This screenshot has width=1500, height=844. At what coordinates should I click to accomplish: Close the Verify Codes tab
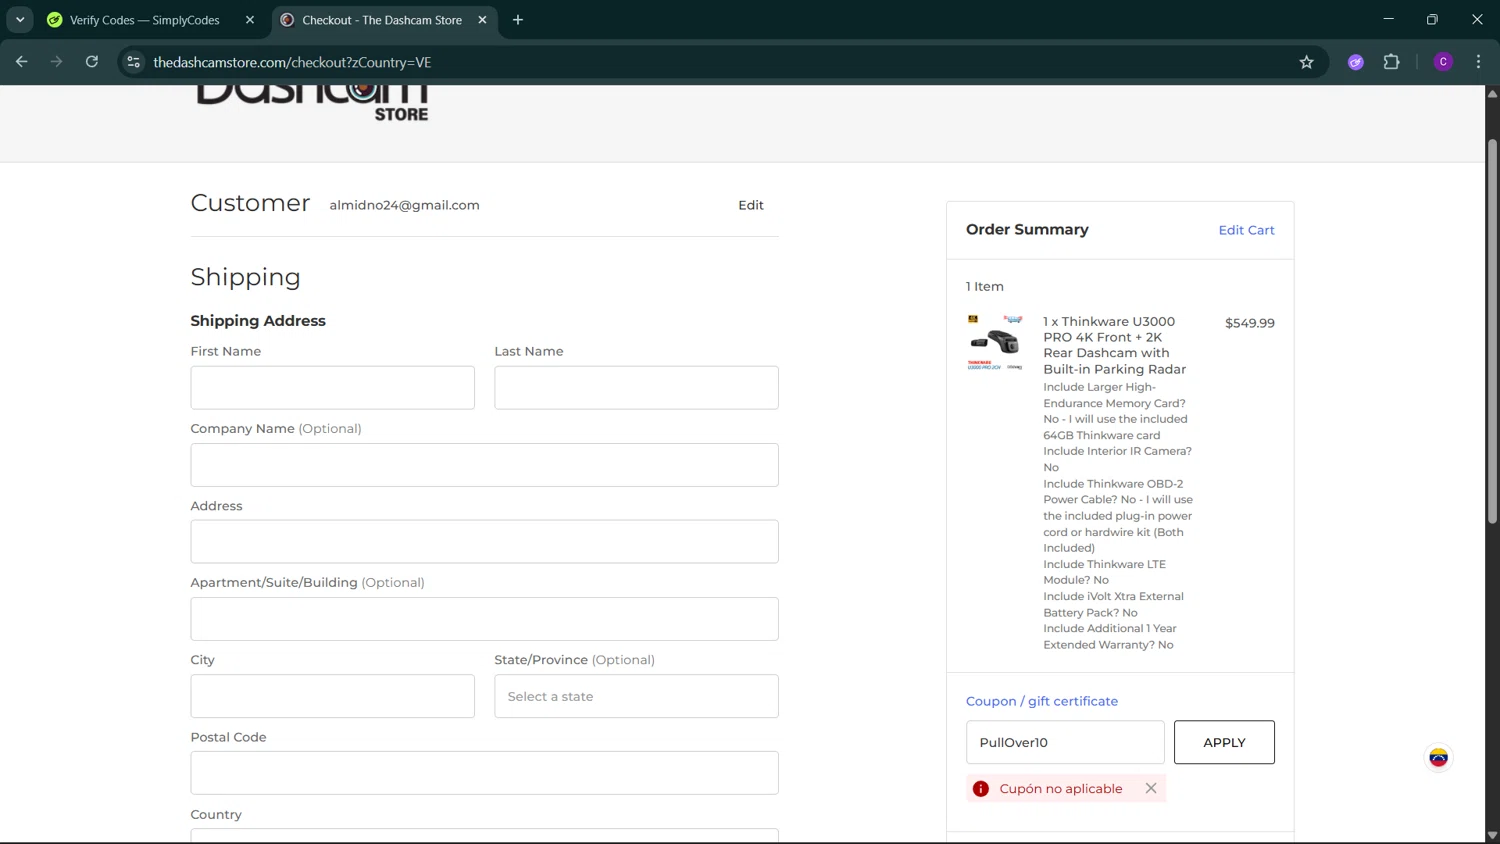(250, 20)
